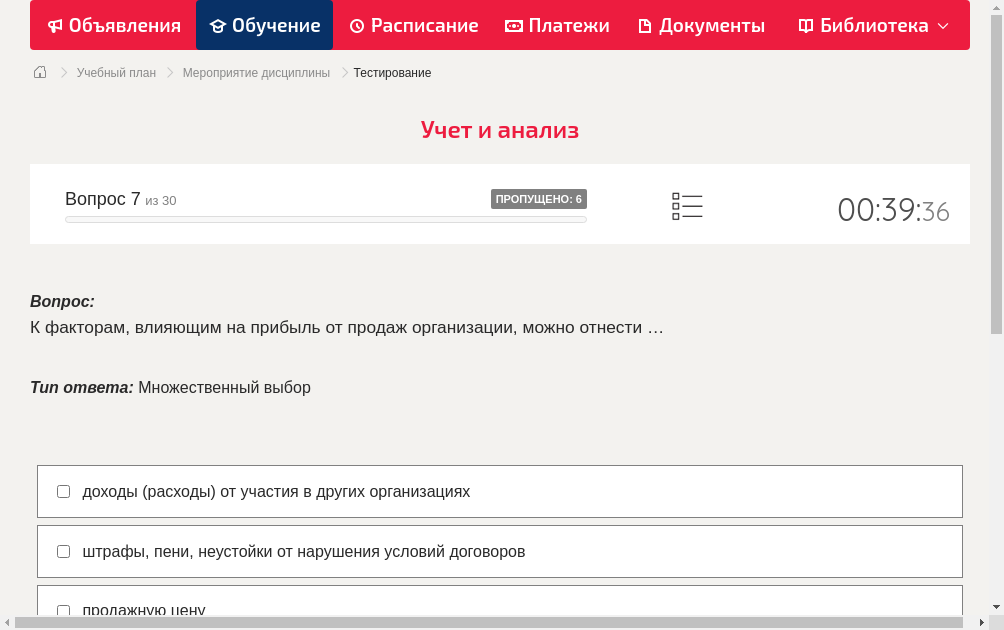The image size is (1004, 630).
Task: Open Документы using the document icon
Action: tap(645, 25)
